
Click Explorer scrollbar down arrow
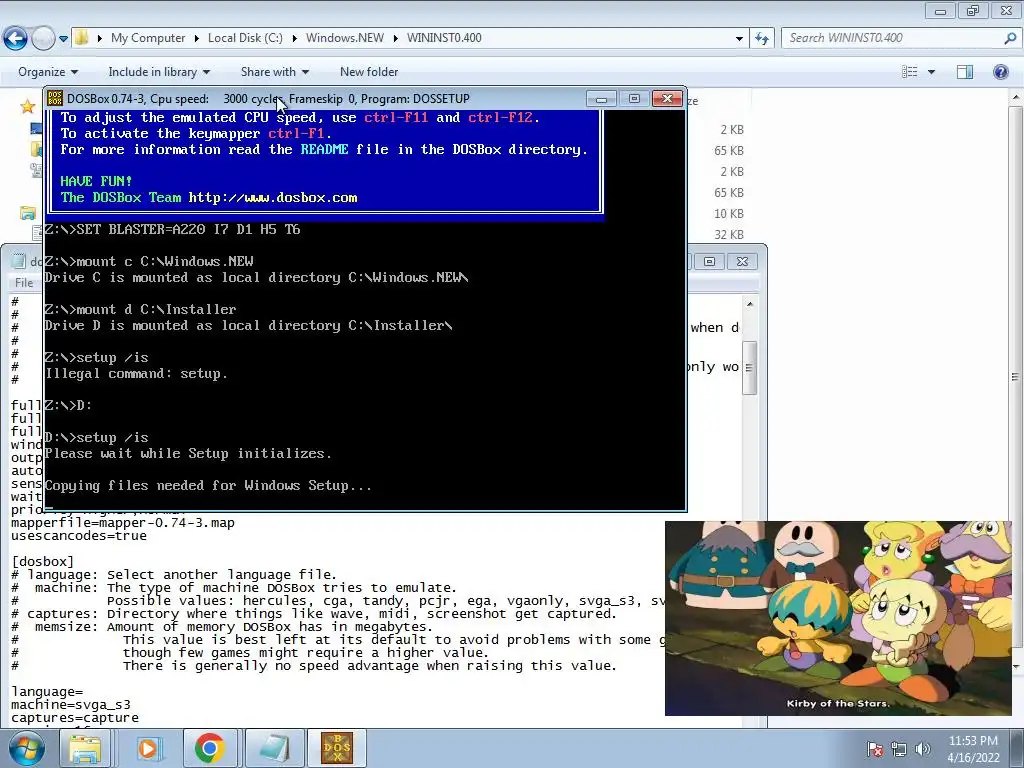[x=1016, y=667]
